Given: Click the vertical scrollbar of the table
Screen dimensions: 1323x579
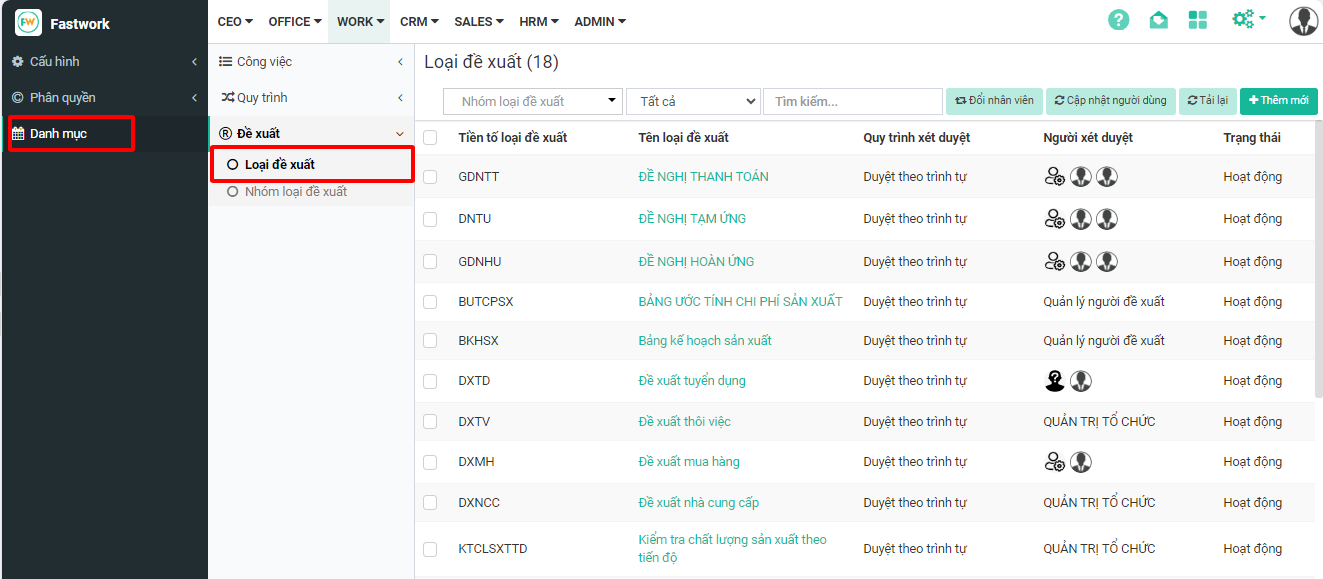Looking at the screenshot, I should [x=1318, y=260].
